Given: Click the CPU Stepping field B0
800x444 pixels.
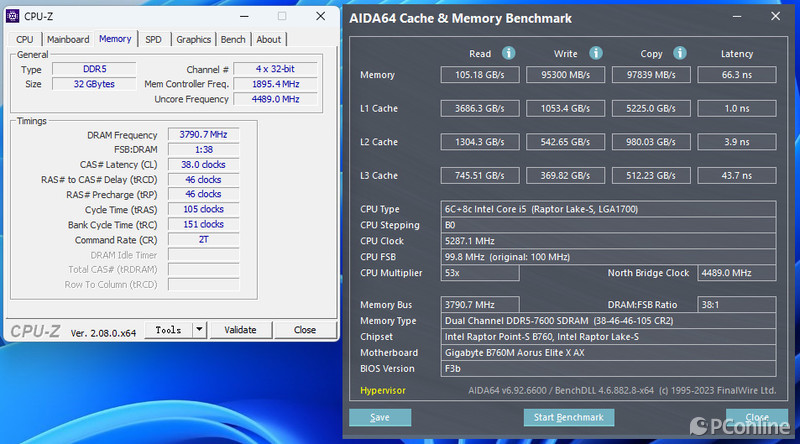Looking at the screenshot, I should click(608, 225).
